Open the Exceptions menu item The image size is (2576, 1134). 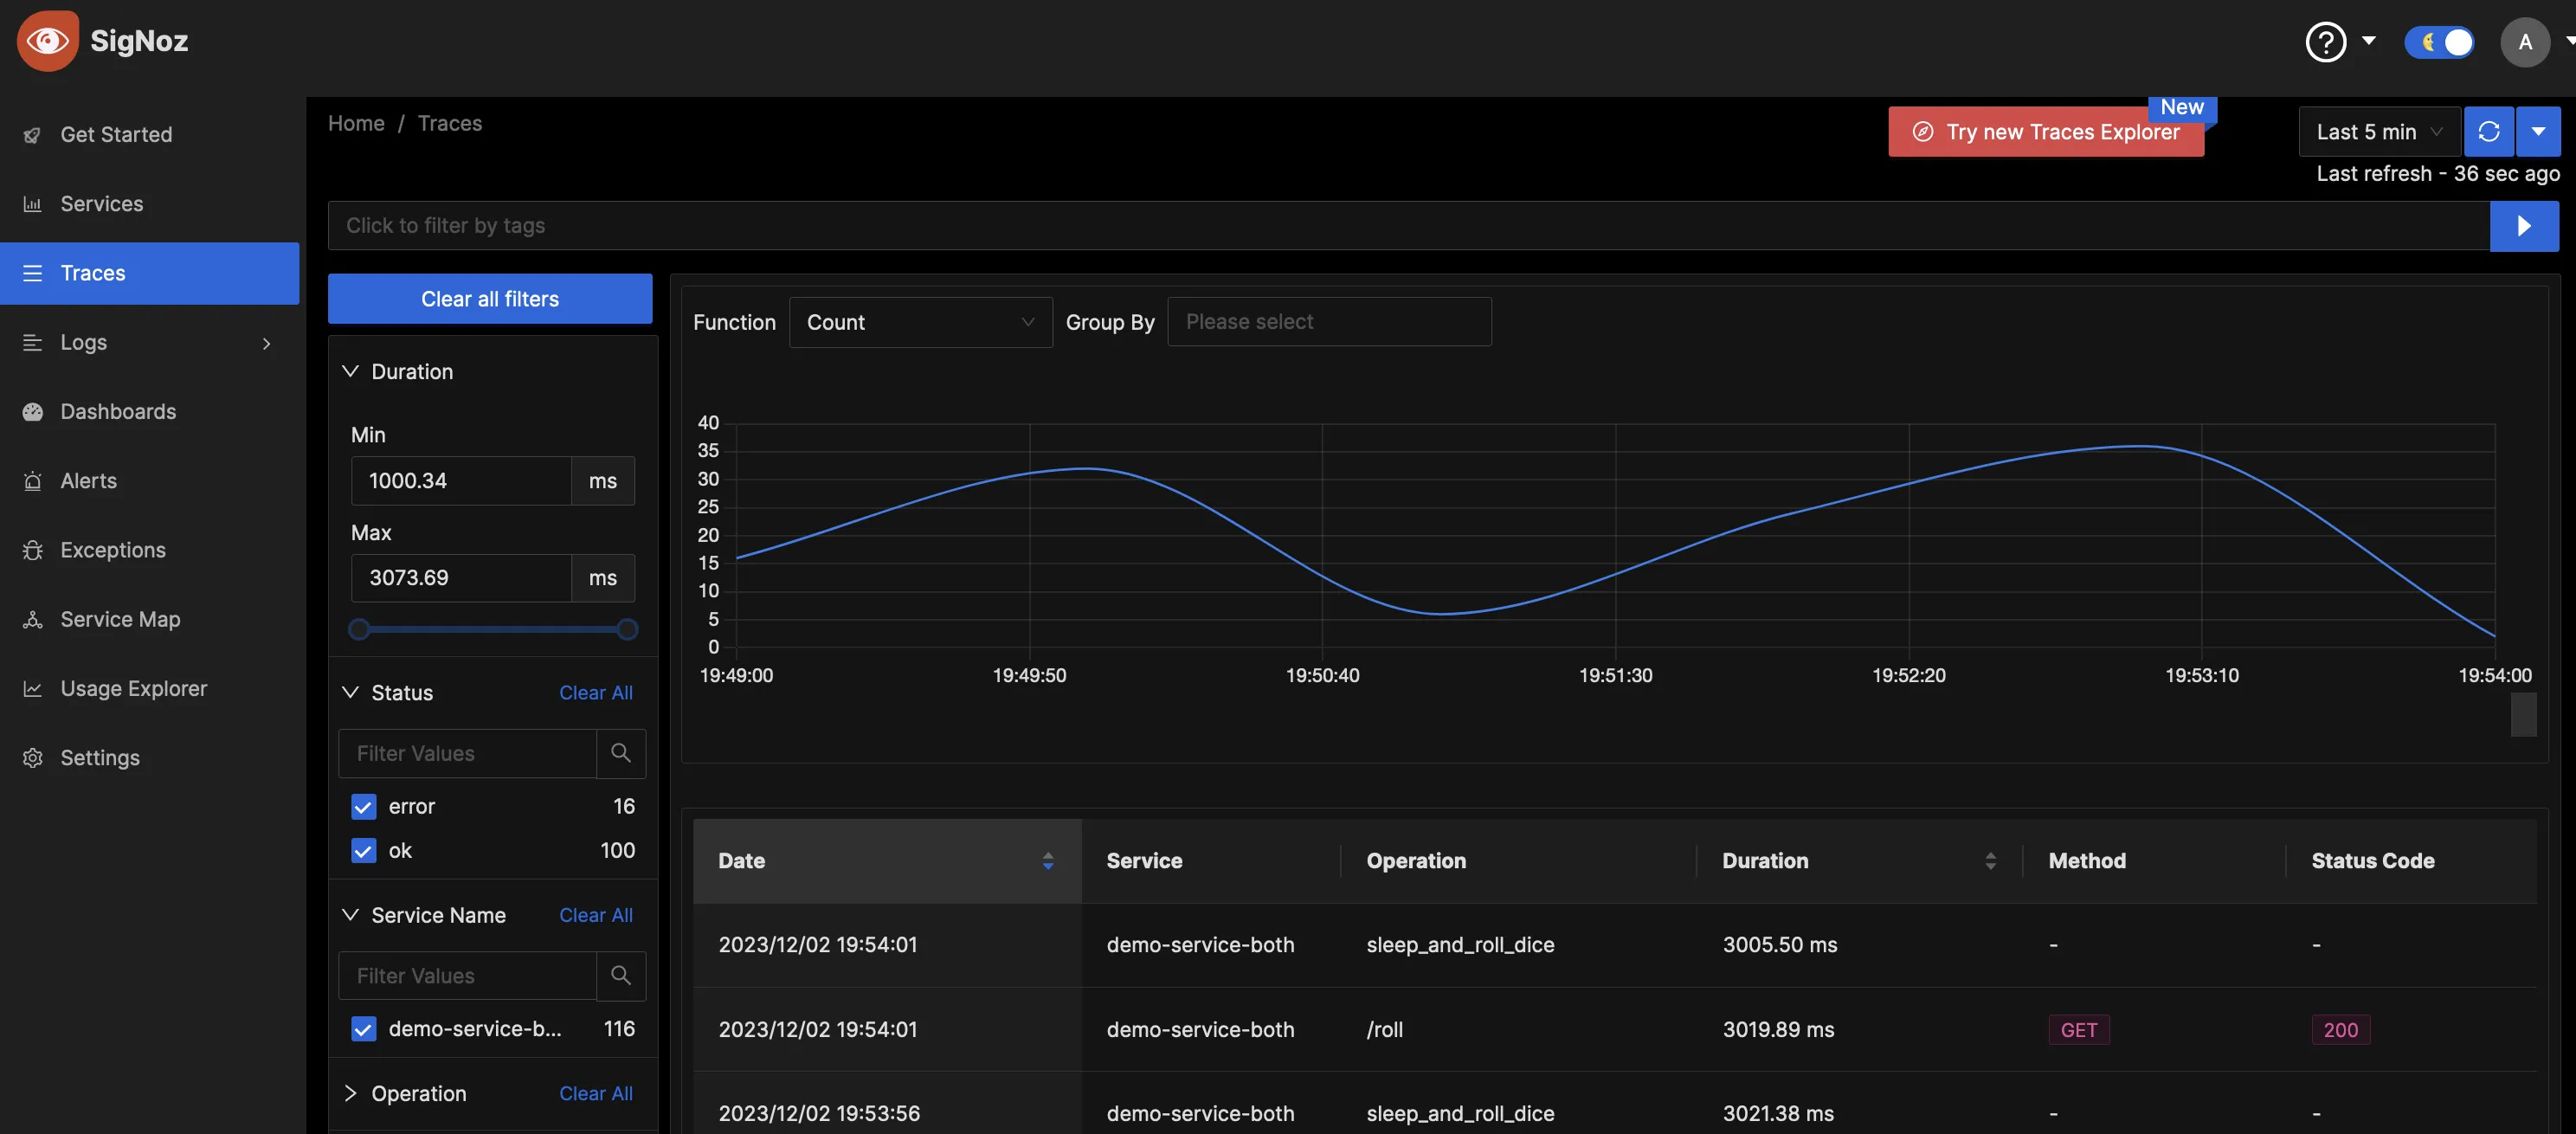[113, 550]
